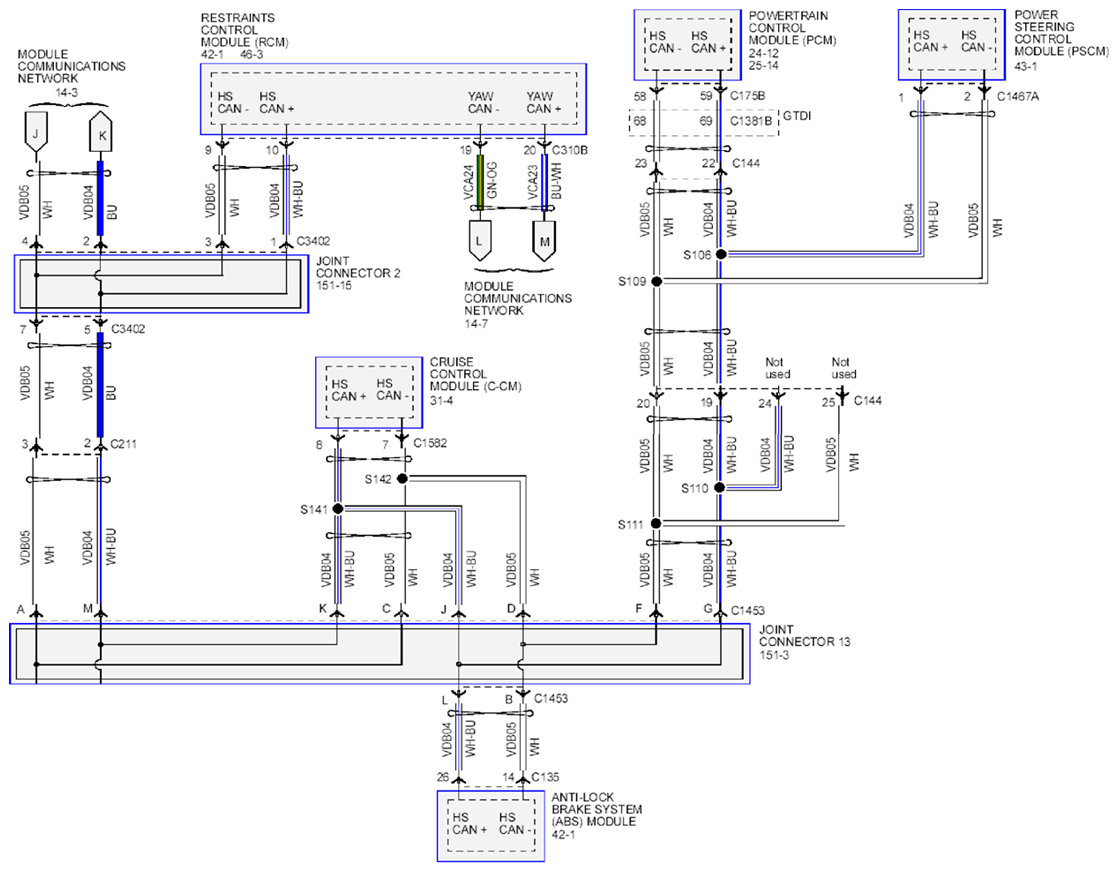Click splice label S109
1118x872 pixels.
(632, 282)
